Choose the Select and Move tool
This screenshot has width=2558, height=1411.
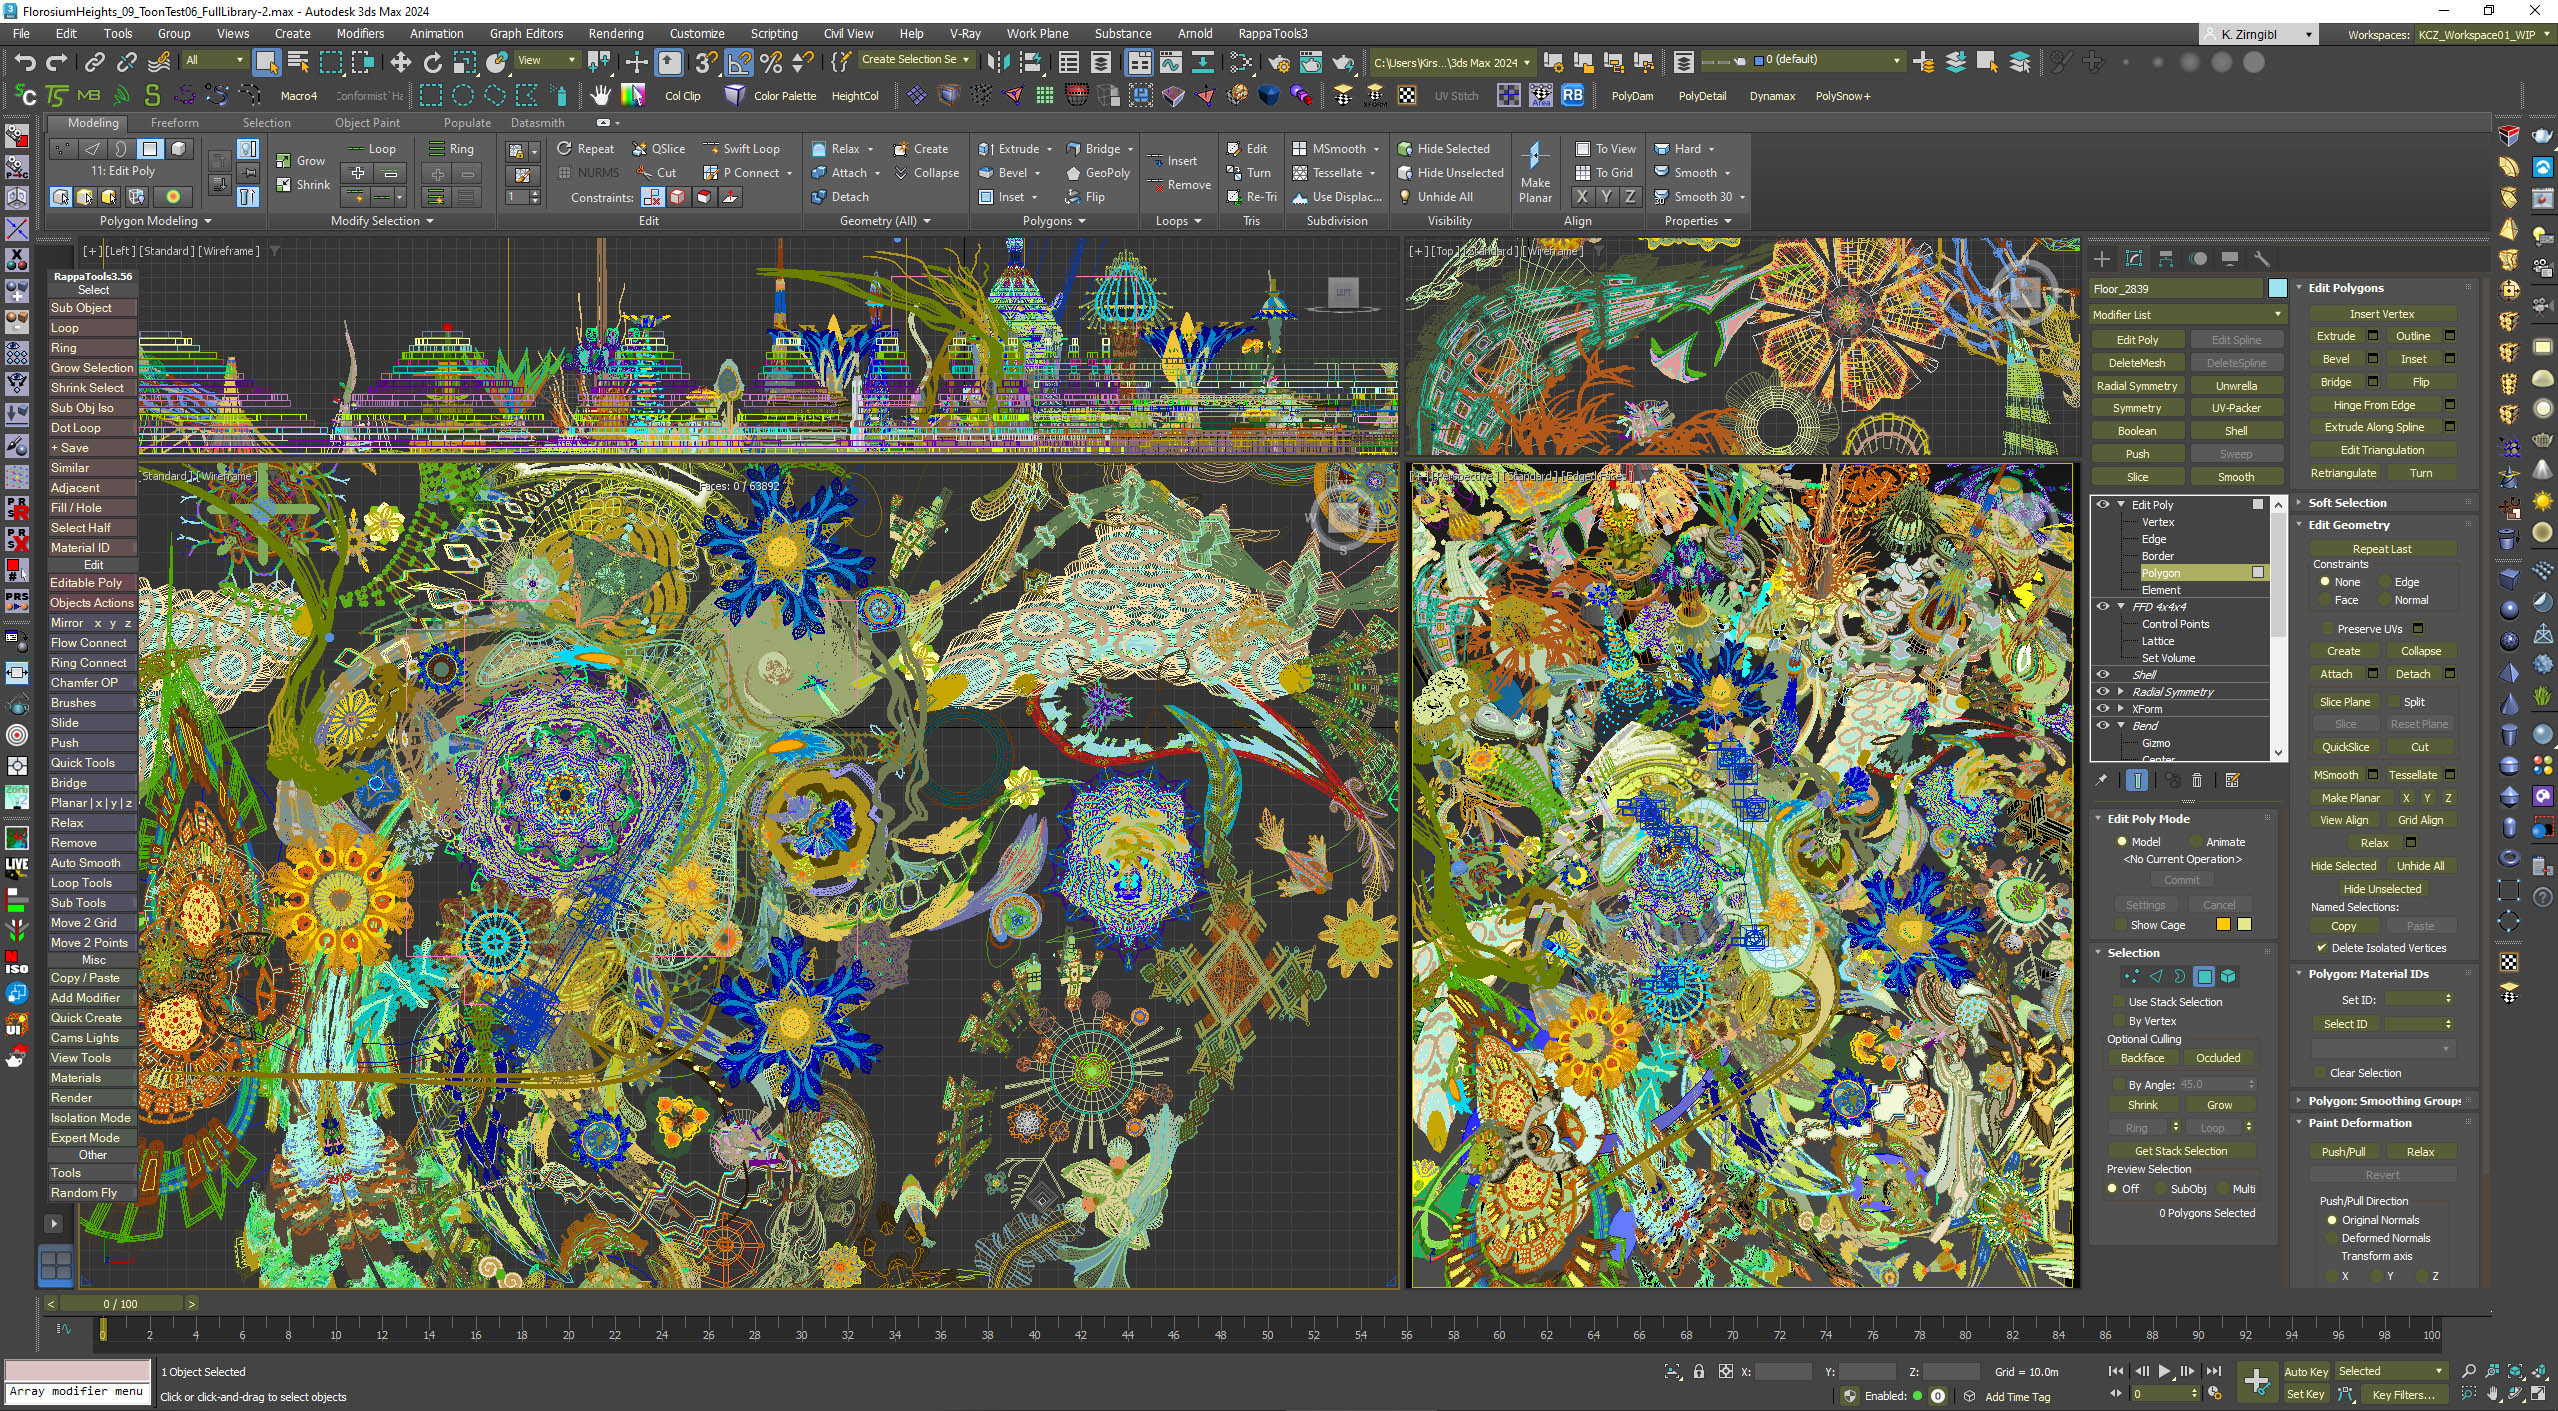click(x=400, y=62)
